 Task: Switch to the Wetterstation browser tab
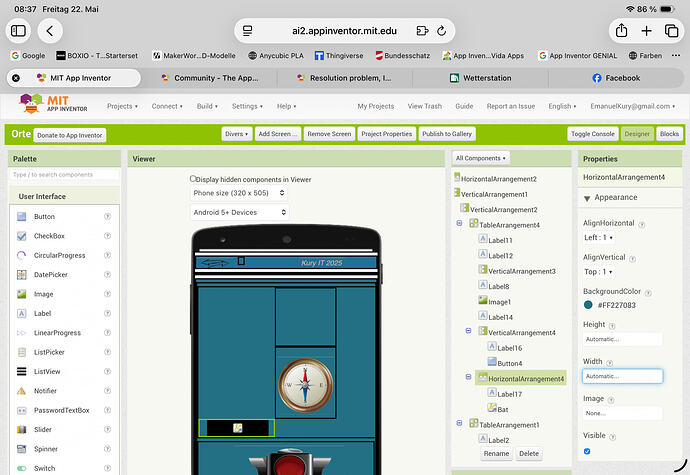click(481, 78)
